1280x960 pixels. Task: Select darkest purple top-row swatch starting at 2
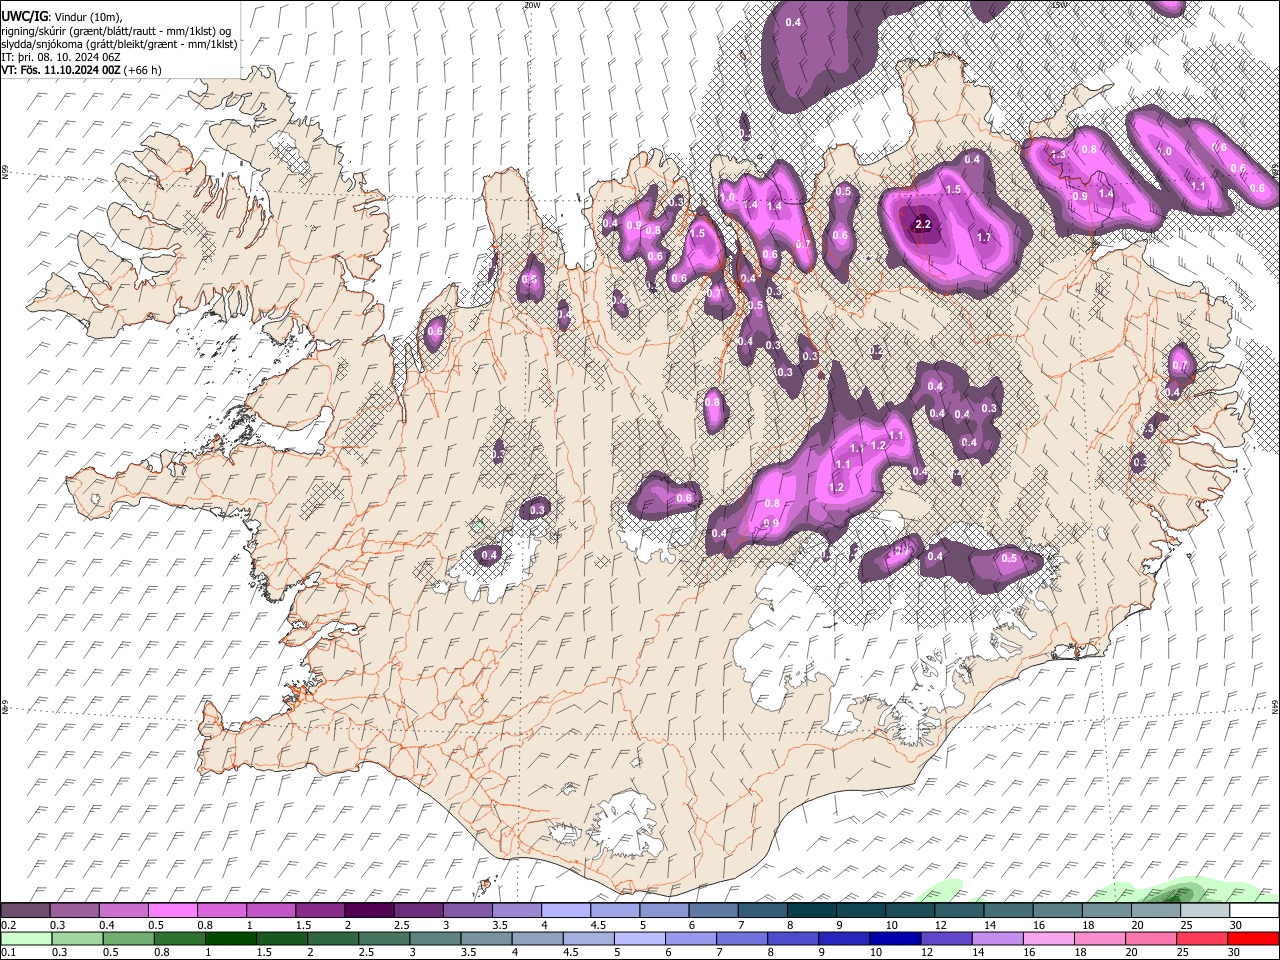pyautogui.click(x=369, y=911)
